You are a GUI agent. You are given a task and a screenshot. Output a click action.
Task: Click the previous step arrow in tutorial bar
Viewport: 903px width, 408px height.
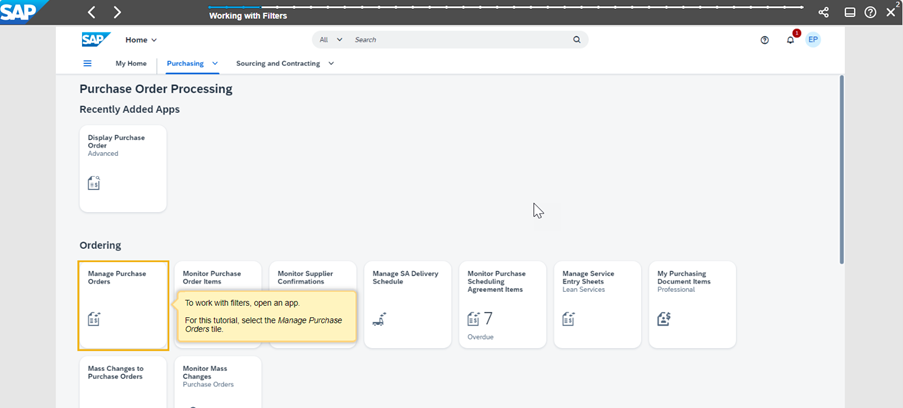[92, 12]
